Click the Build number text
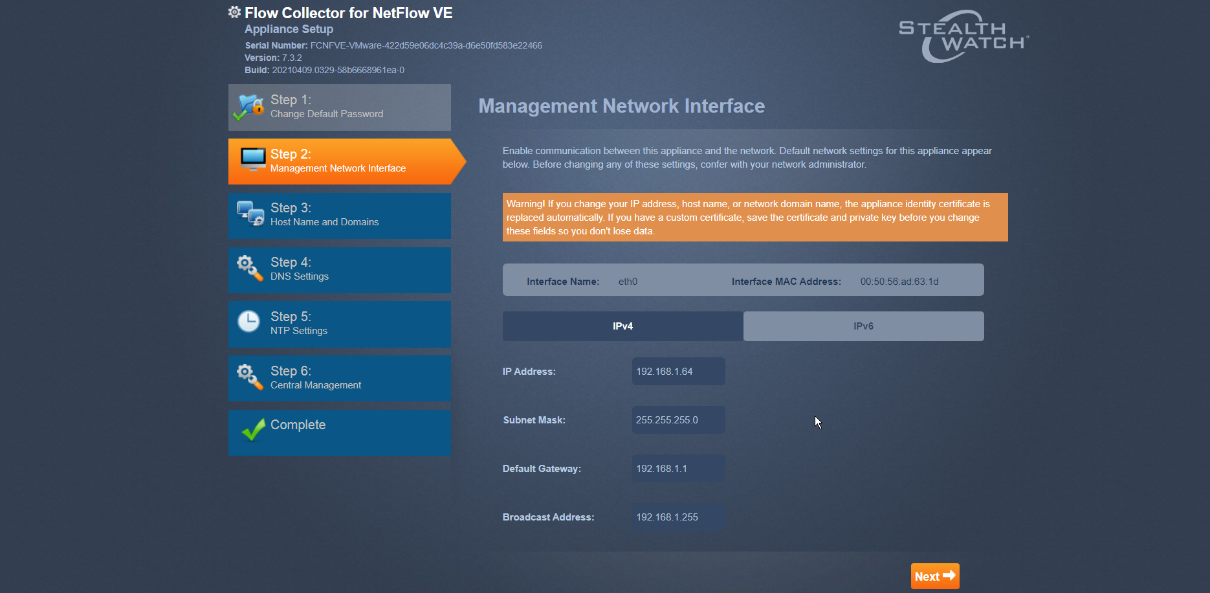Image resolution: width=1210 pixels, height=593 pixels. click(325, 70)
